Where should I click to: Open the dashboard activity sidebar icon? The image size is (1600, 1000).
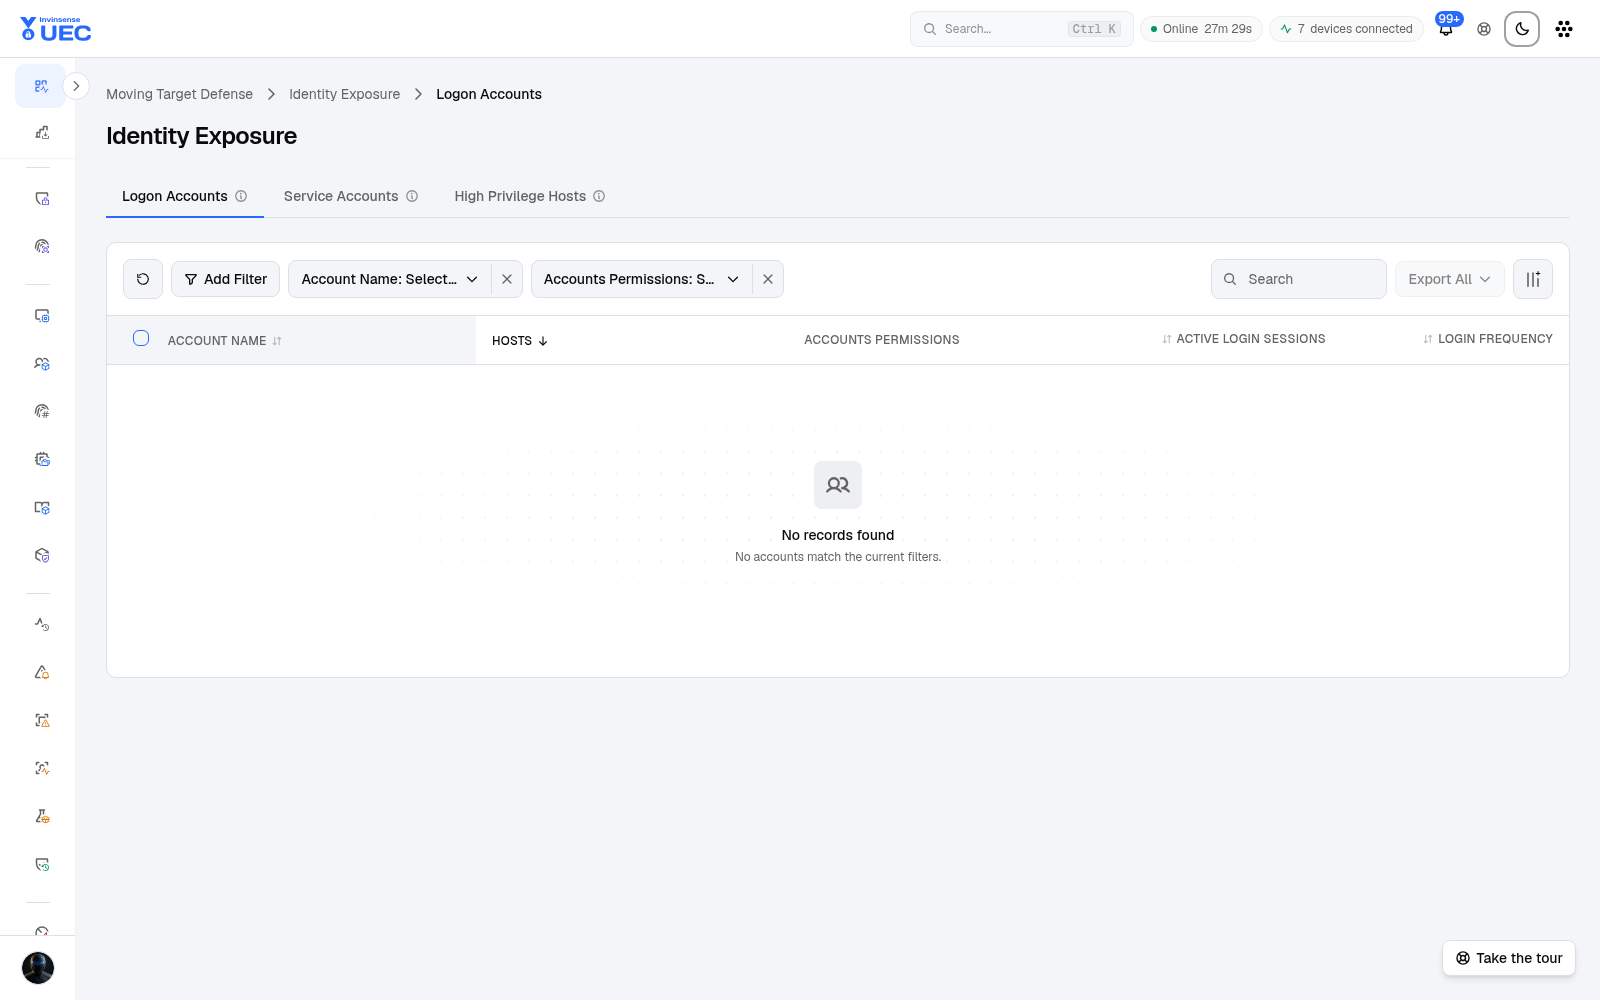pyautogui.click(x=41, y=86)
